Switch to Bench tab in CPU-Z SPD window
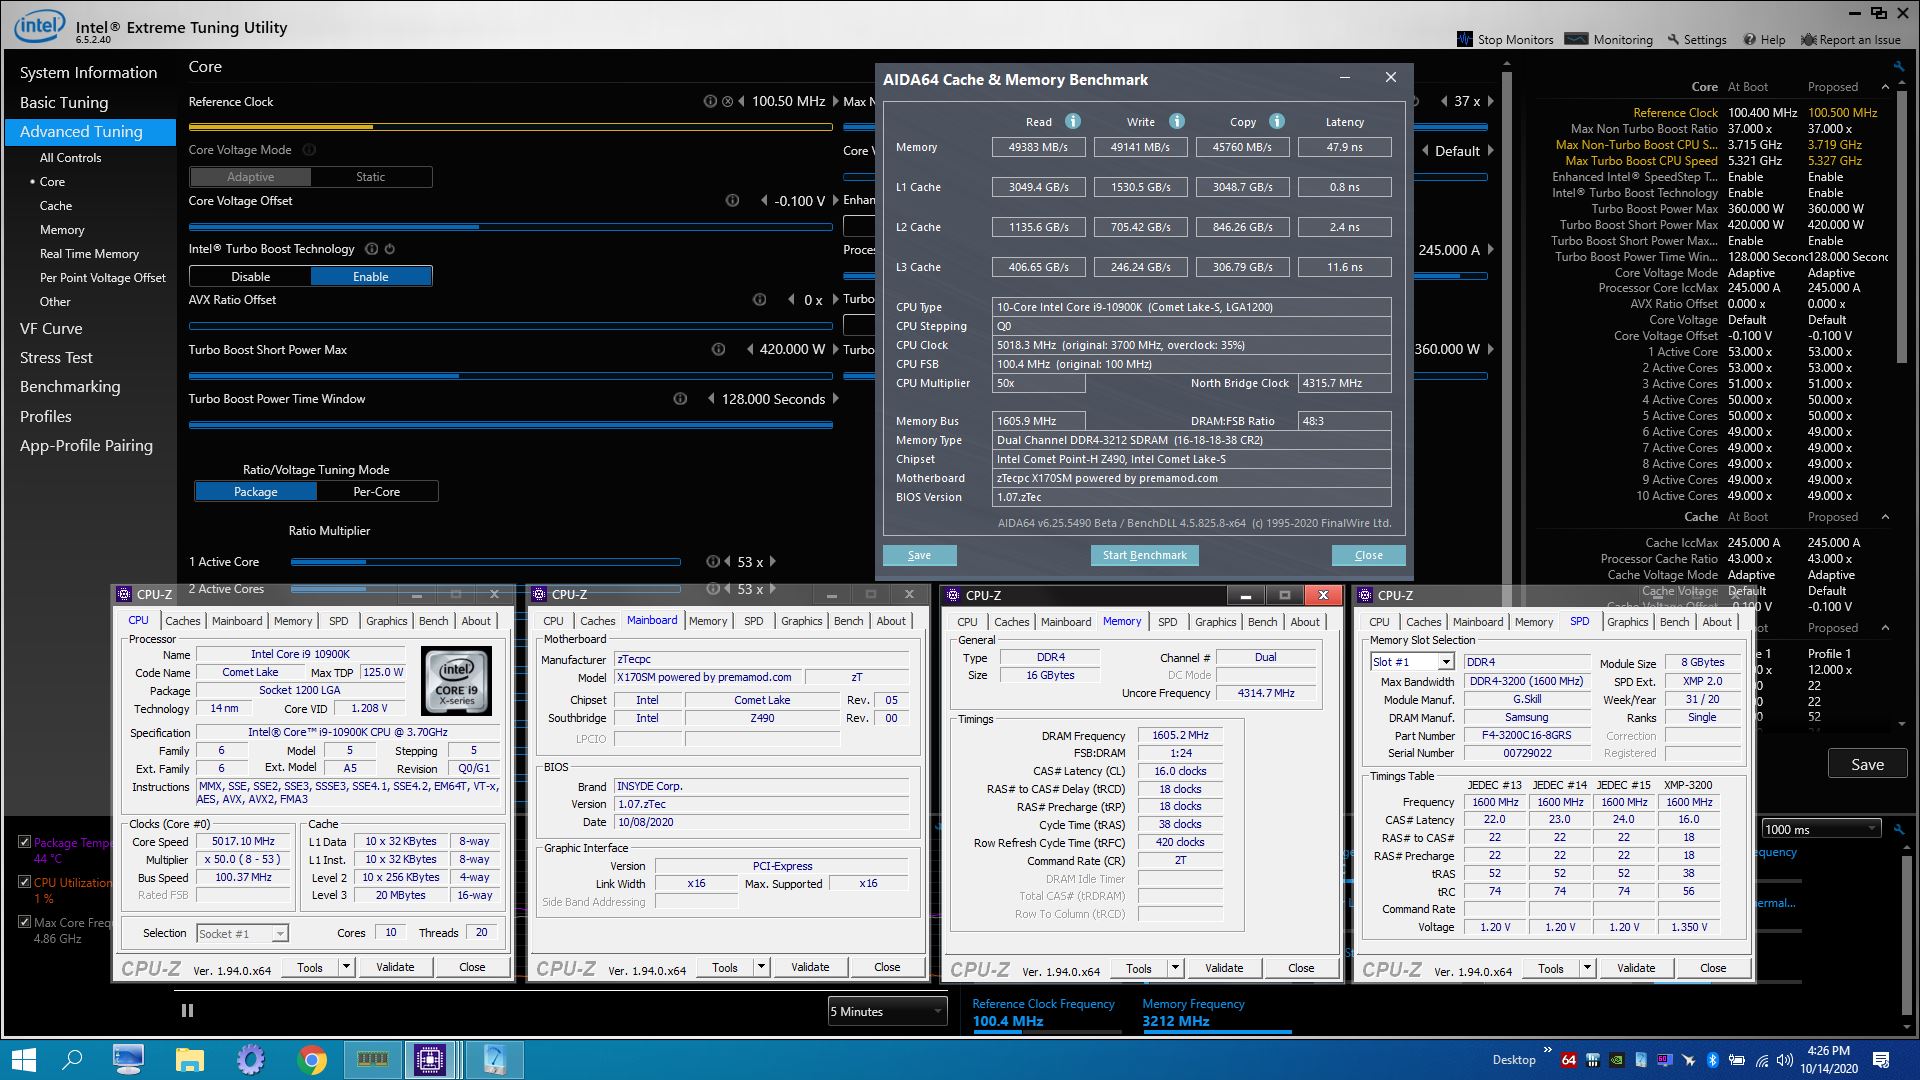The height and width of the screenshot is (1080, 1920). coord(1674,621)
